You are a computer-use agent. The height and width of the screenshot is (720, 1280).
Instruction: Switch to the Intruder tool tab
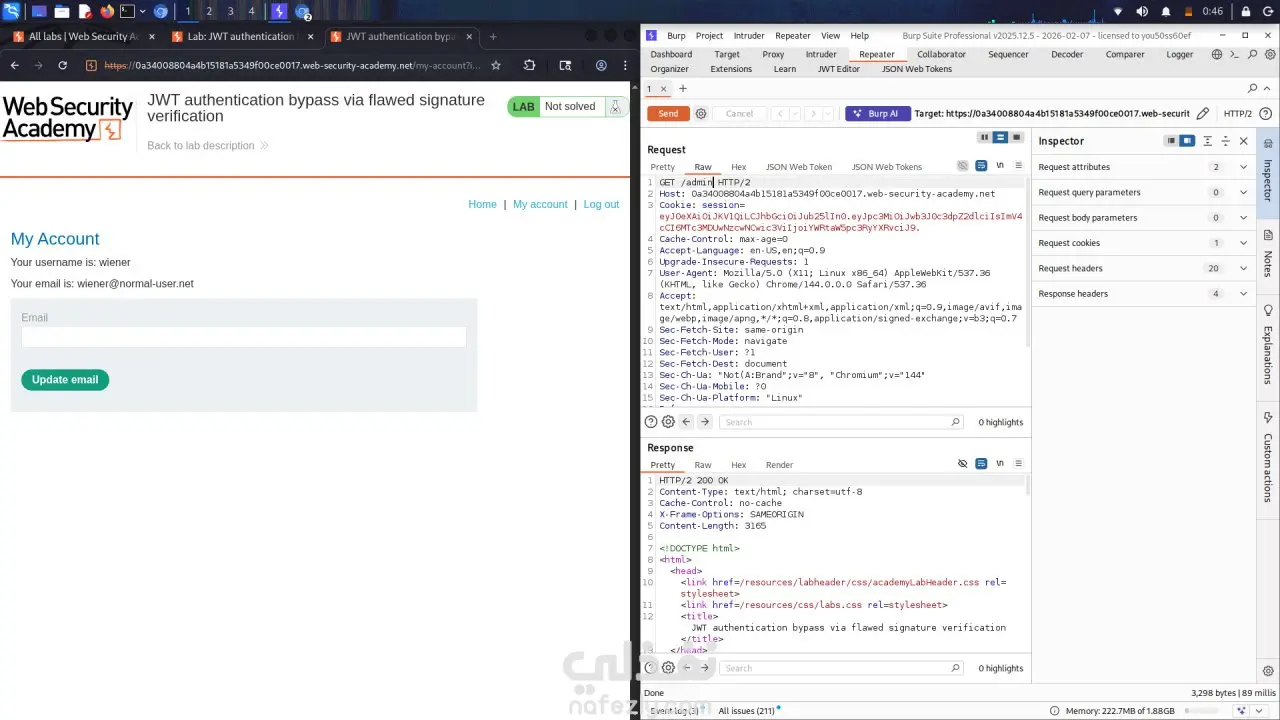tap(821, 54)
